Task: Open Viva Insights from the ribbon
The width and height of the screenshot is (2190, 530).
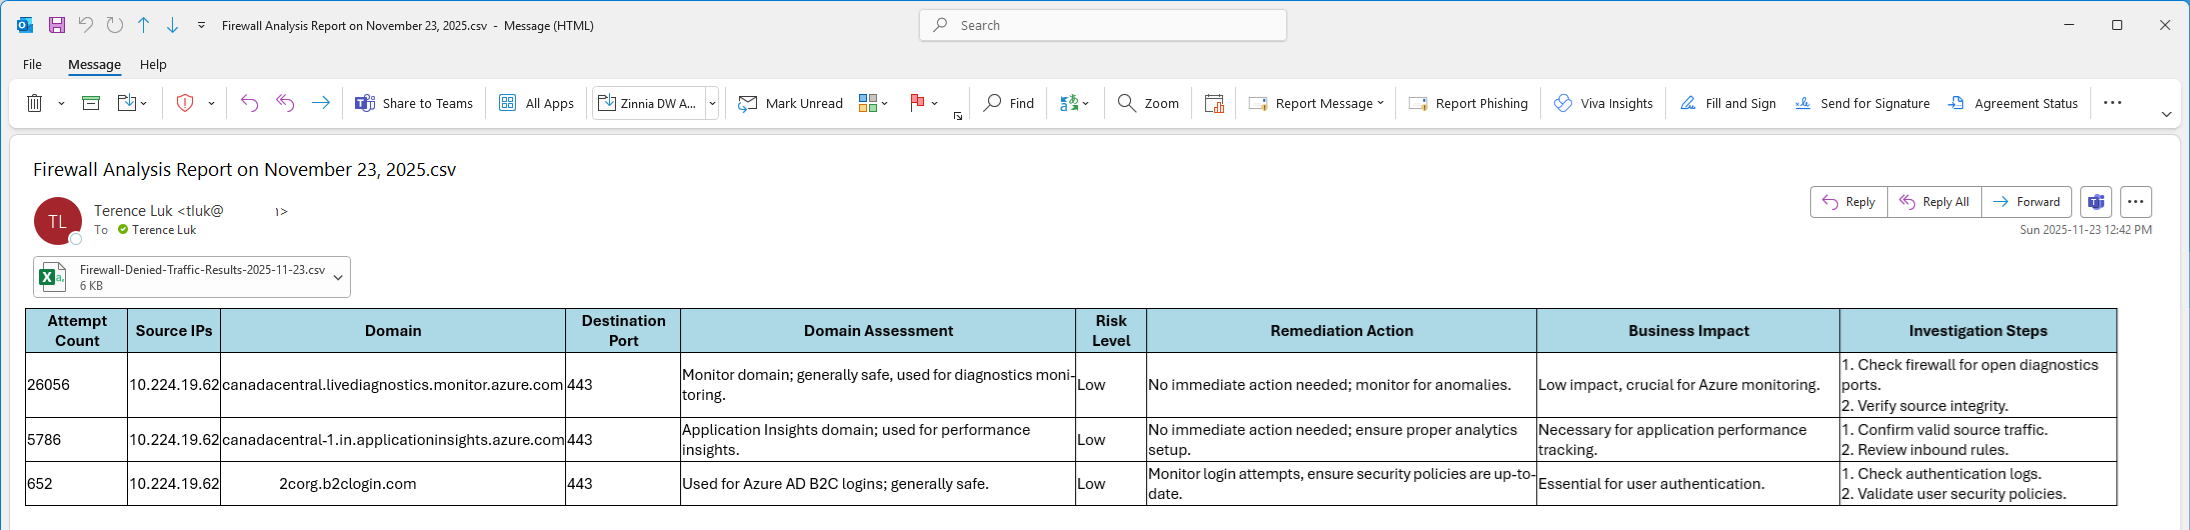Action: [x=1603, y=103]
